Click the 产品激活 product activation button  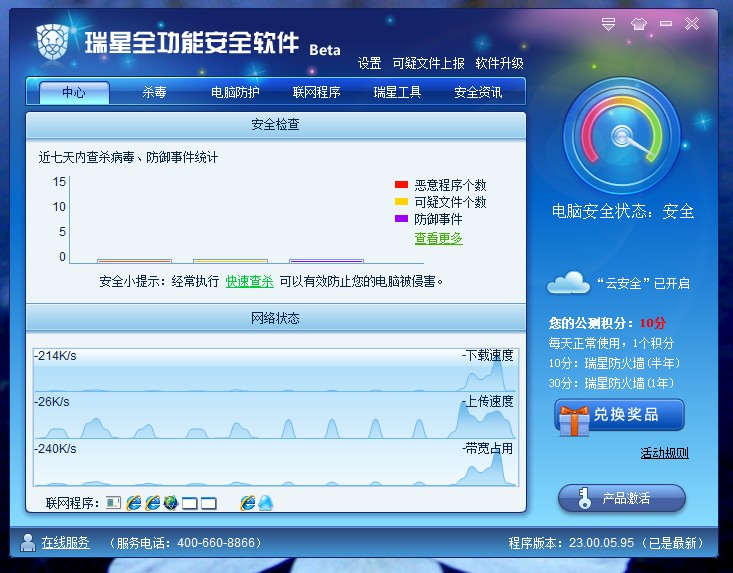(x=622, y=498)
